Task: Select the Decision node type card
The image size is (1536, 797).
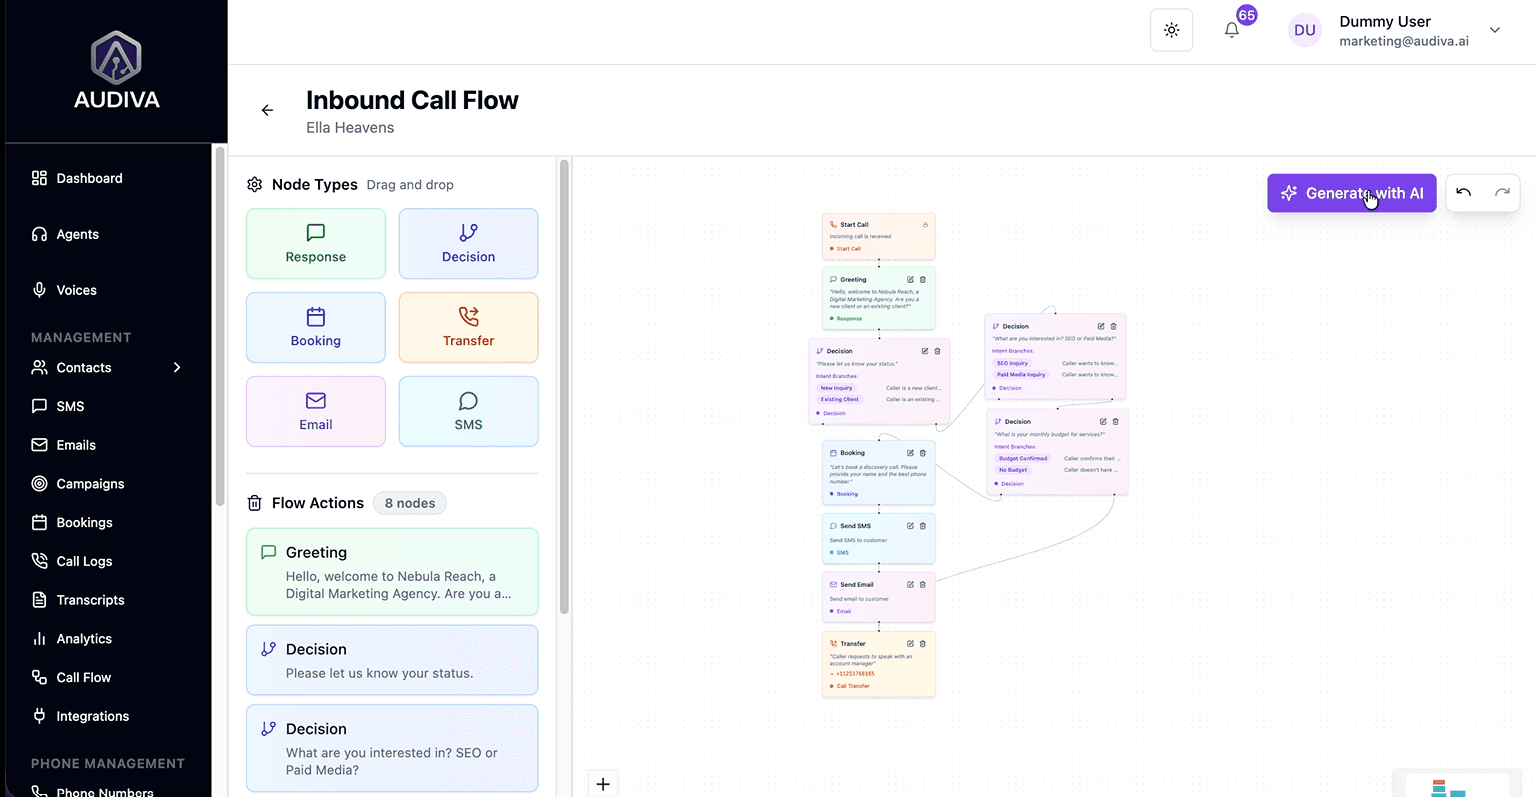Action: [x=468, y=244]
